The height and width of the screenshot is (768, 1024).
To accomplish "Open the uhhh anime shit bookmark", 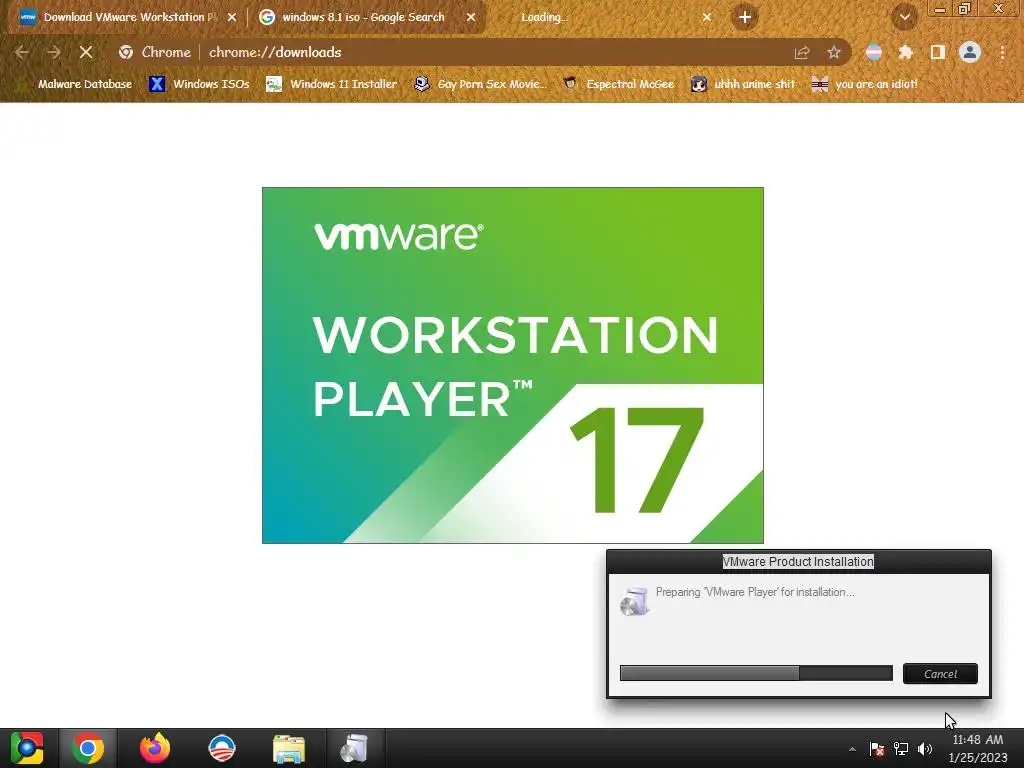I will 743,84.
